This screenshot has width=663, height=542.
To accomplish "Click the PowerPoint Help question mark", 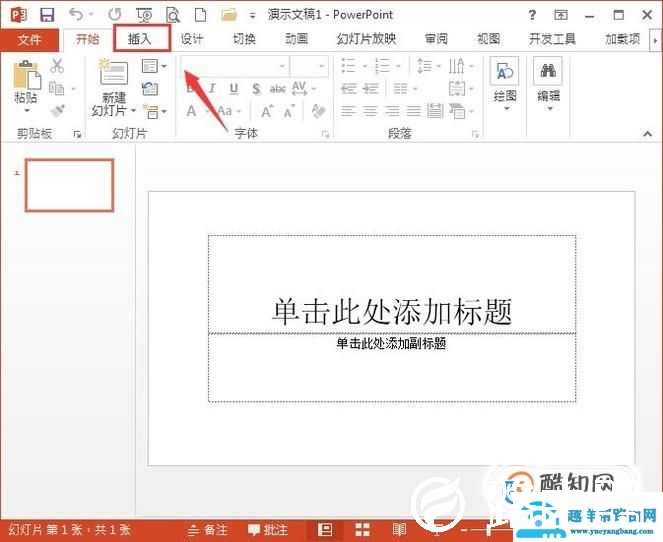I will pyautogui.click(x=532, y=15).
